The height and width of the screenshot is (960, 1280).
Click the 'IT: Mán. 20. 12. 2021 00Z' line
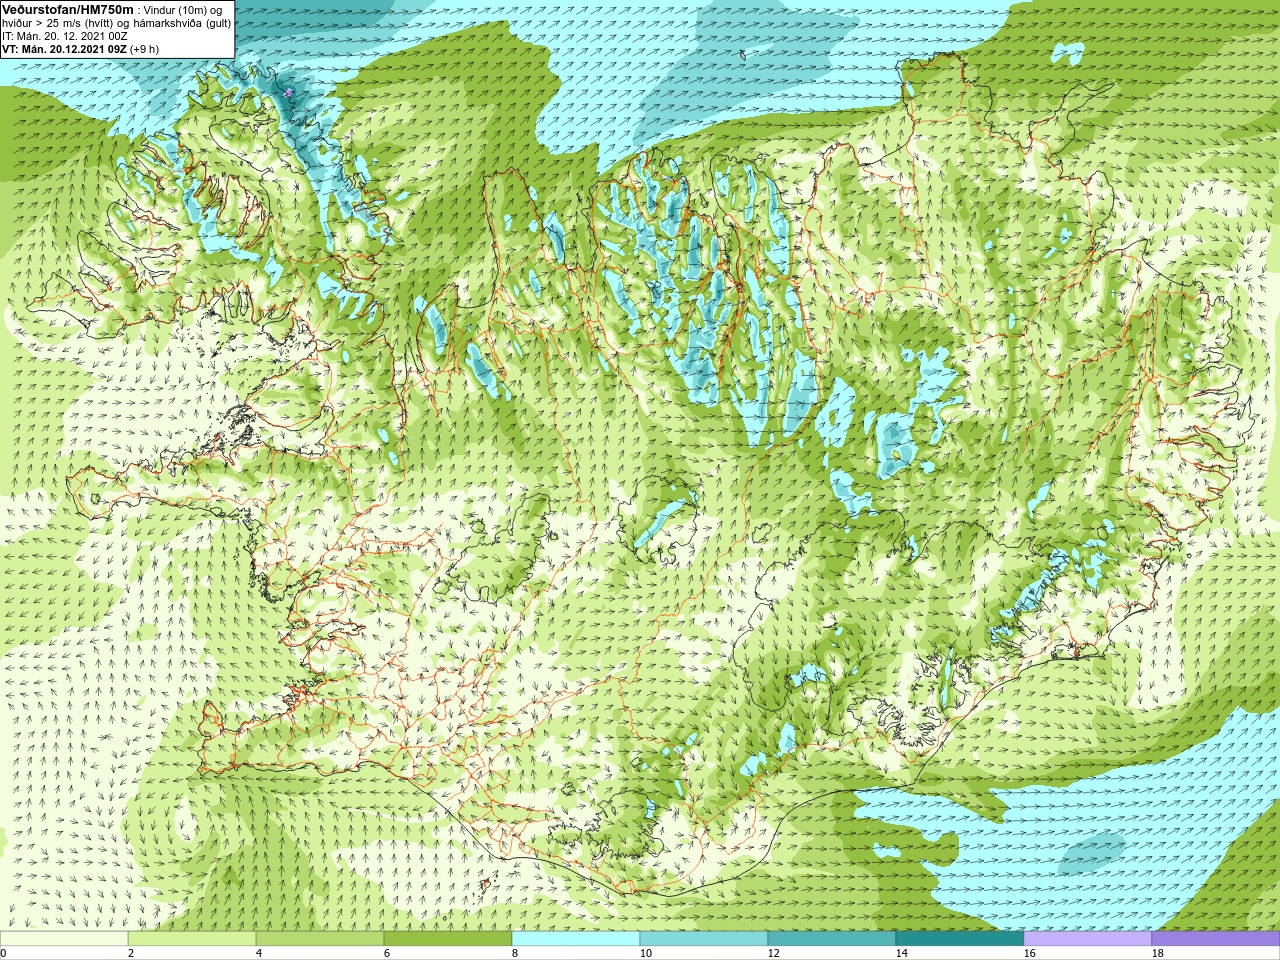coord(65,36)
